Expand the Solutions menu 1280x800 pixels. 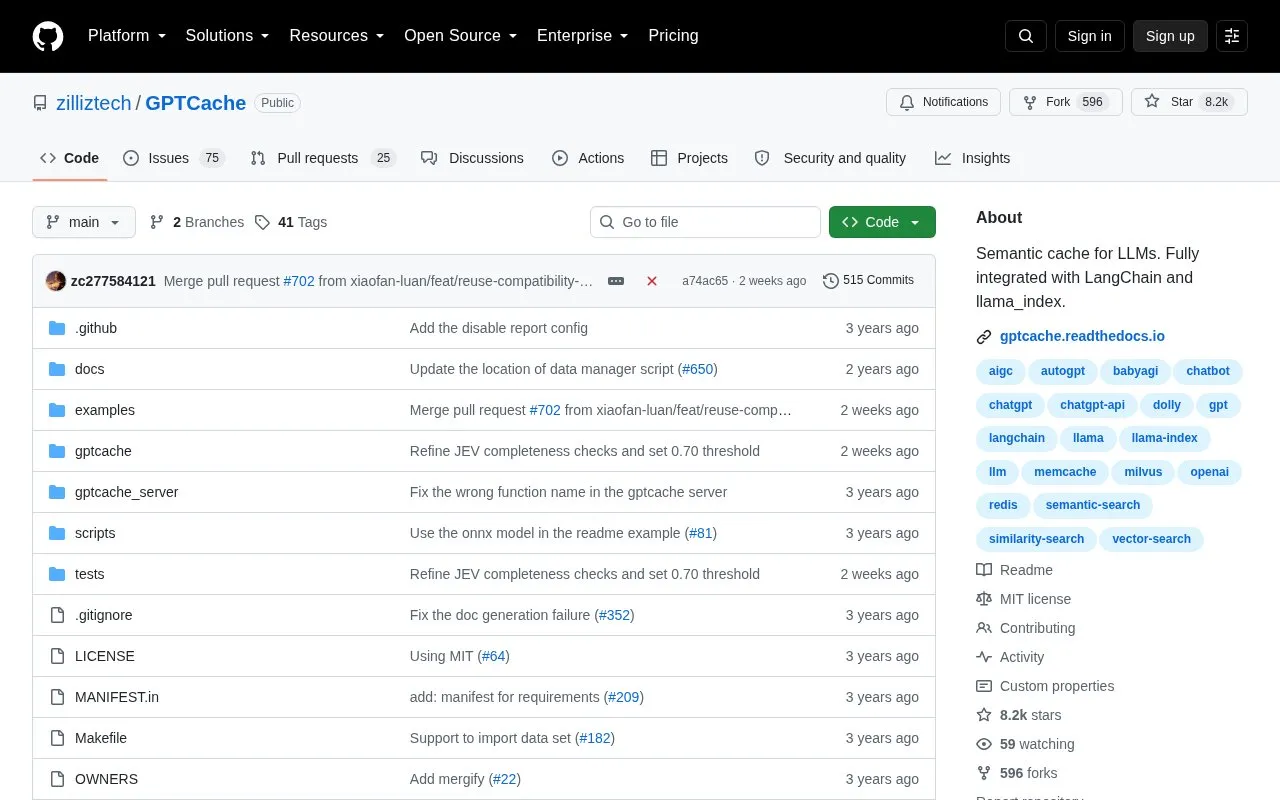click(x=228, y=36)
